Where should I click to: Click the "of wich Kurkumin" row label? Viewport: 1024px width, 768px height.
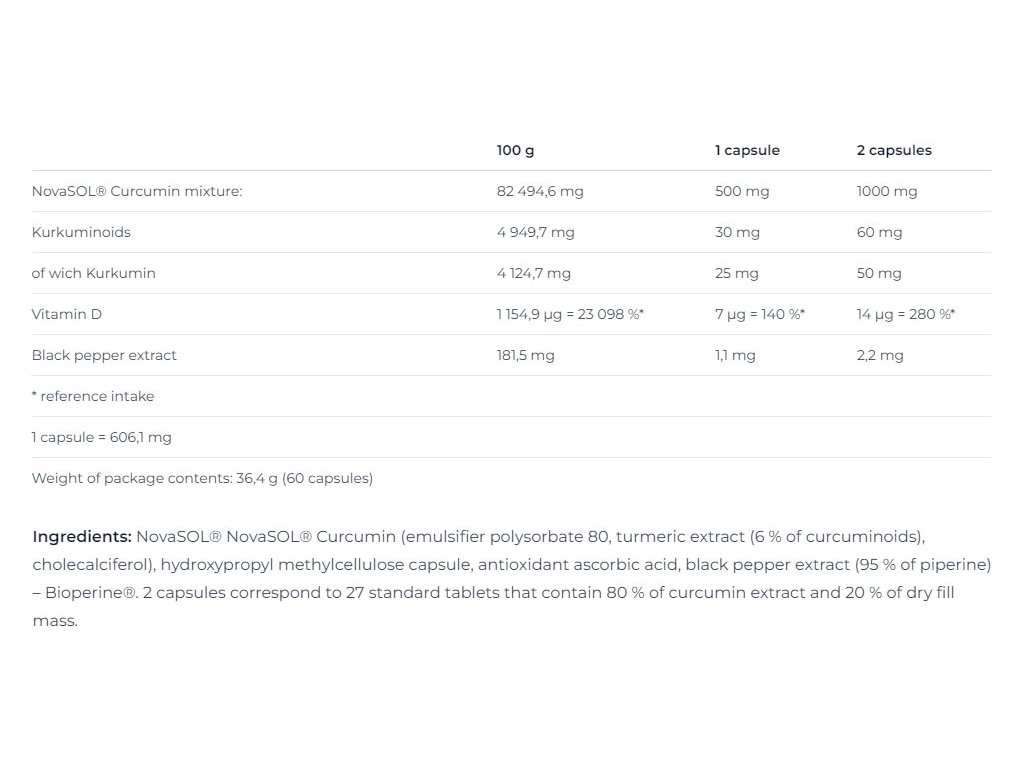pyautogui.click(x=93, y=273)
